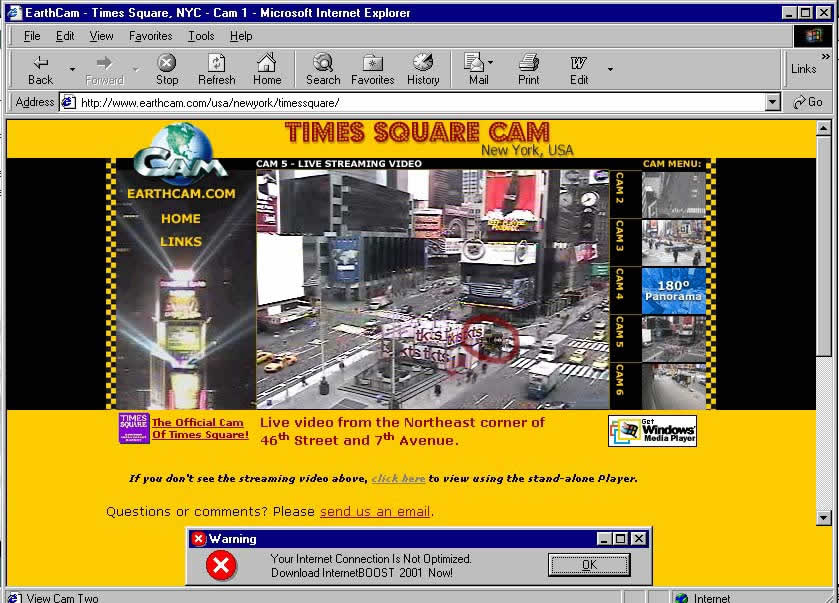Click the Forward navigation button
This screenshot has height=603, width=839.
(x=104, y=70)
